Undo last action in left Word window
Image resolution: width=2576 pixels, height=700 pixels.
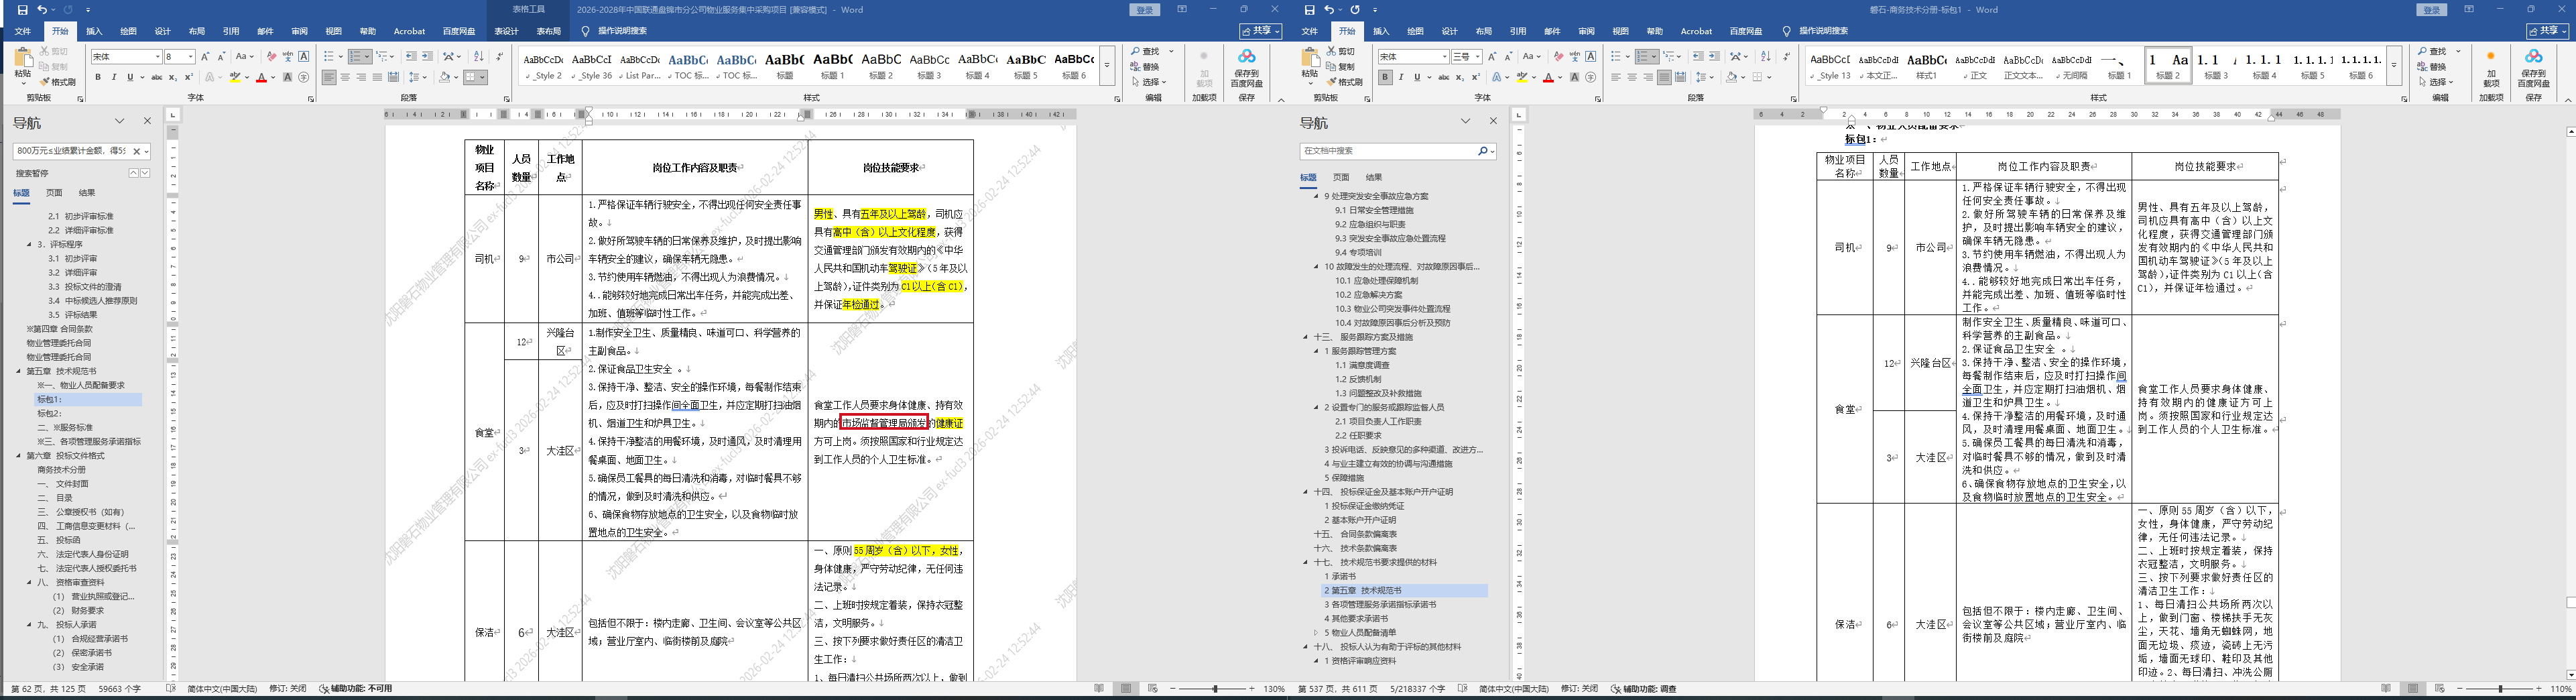42,10
